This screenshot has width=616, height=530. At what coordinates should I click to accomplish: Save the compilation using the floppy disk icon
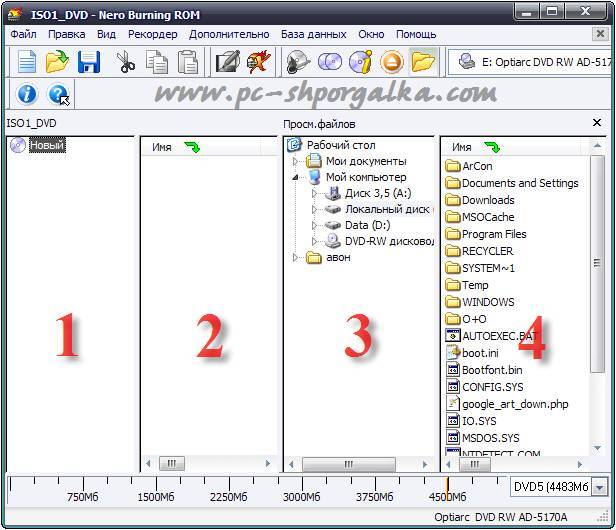pyautogui.click(x=89, y=62)
